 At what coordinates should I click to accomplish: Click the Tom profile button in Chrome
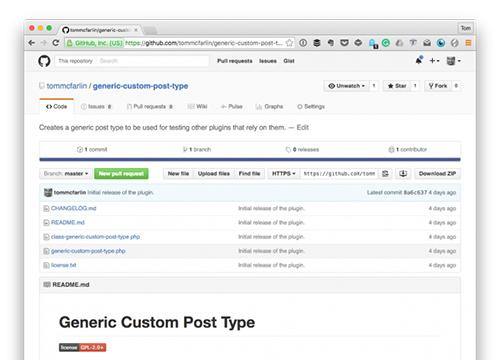coord(466,28)
